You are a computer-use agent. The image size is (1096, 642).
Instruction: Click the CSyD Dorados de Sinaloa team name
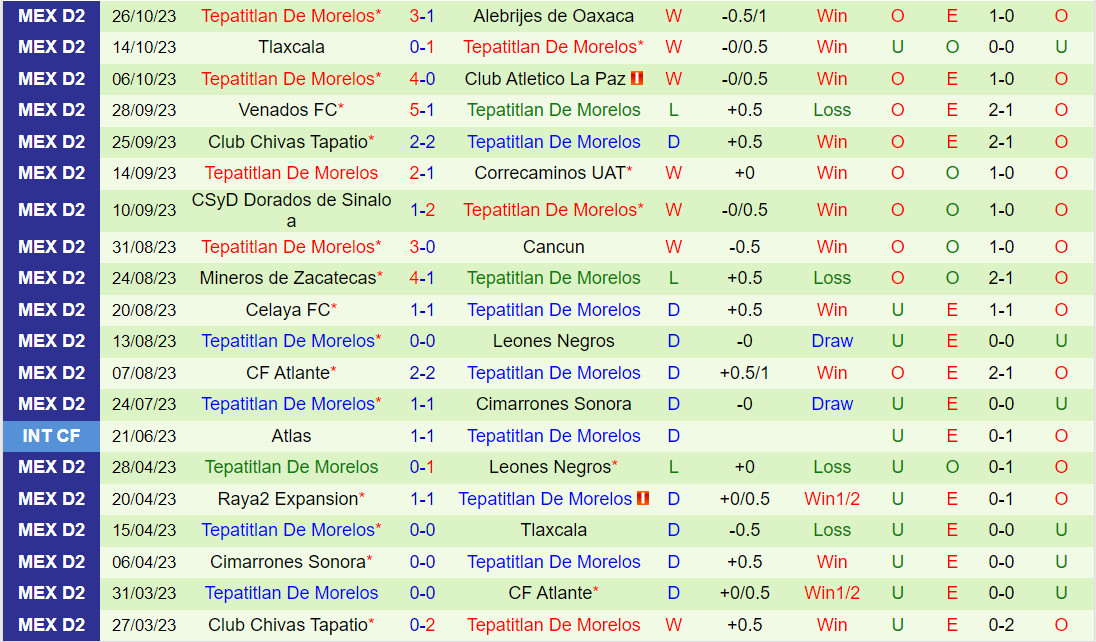point(291,210)
